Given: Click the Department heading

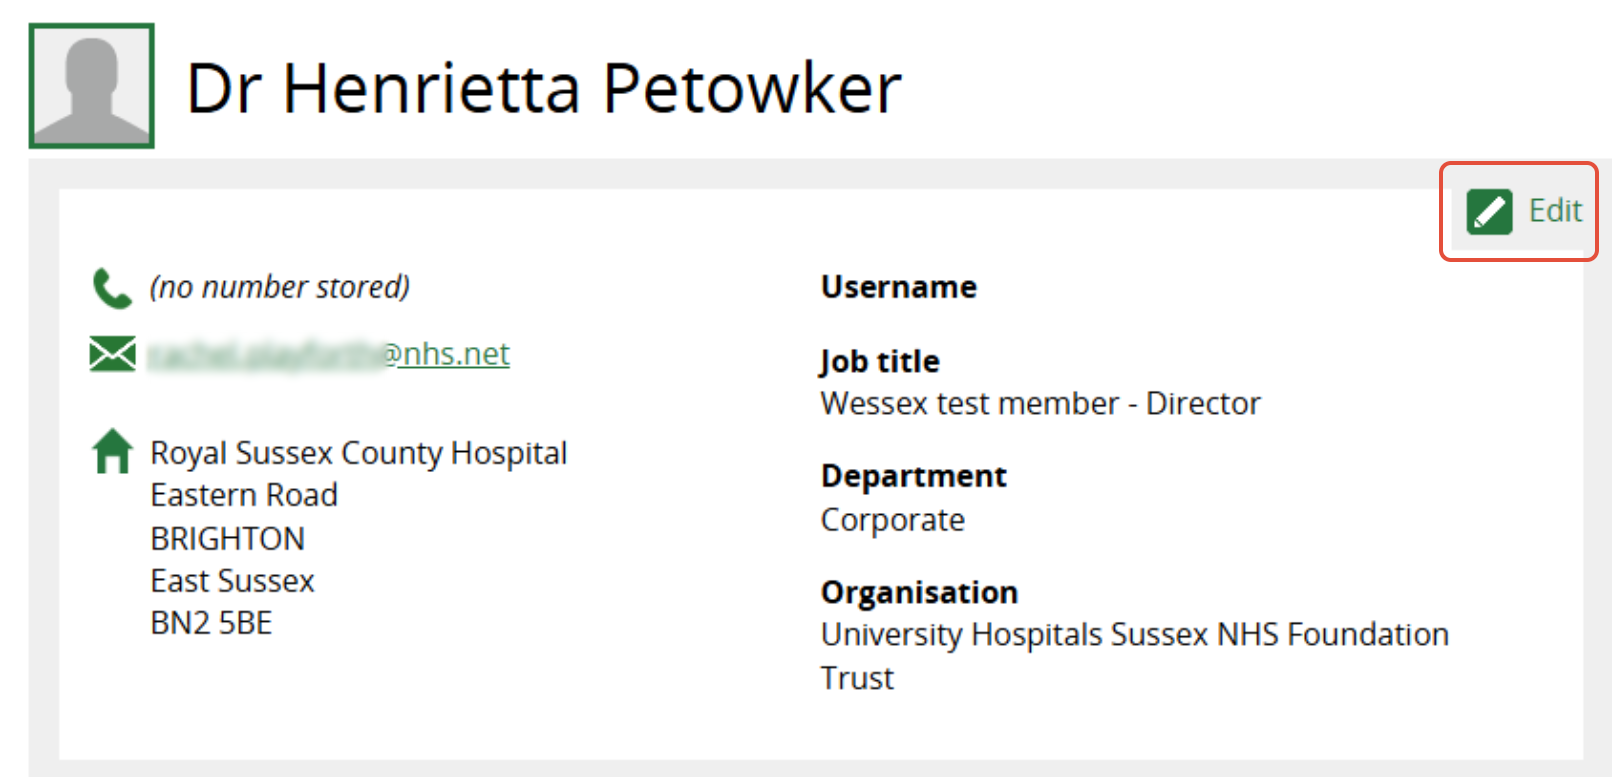Looking at the screenshot, I should point(913,476).
